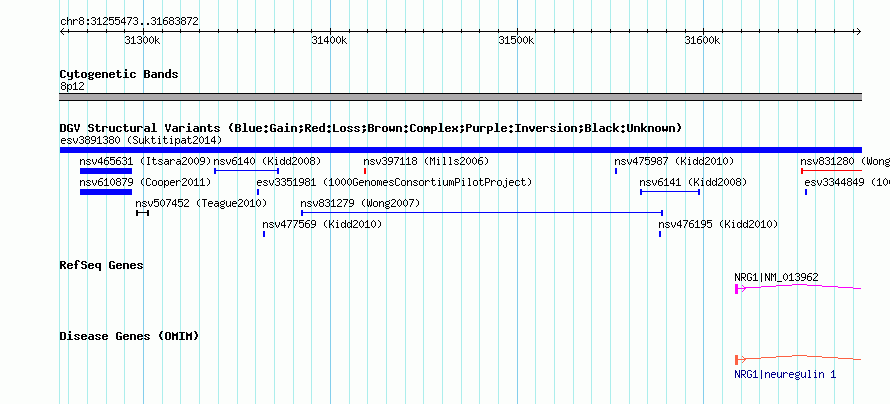Click the 31300k ruler position label
This screenshot has width=890, height=404.
[x=142, y=40]
